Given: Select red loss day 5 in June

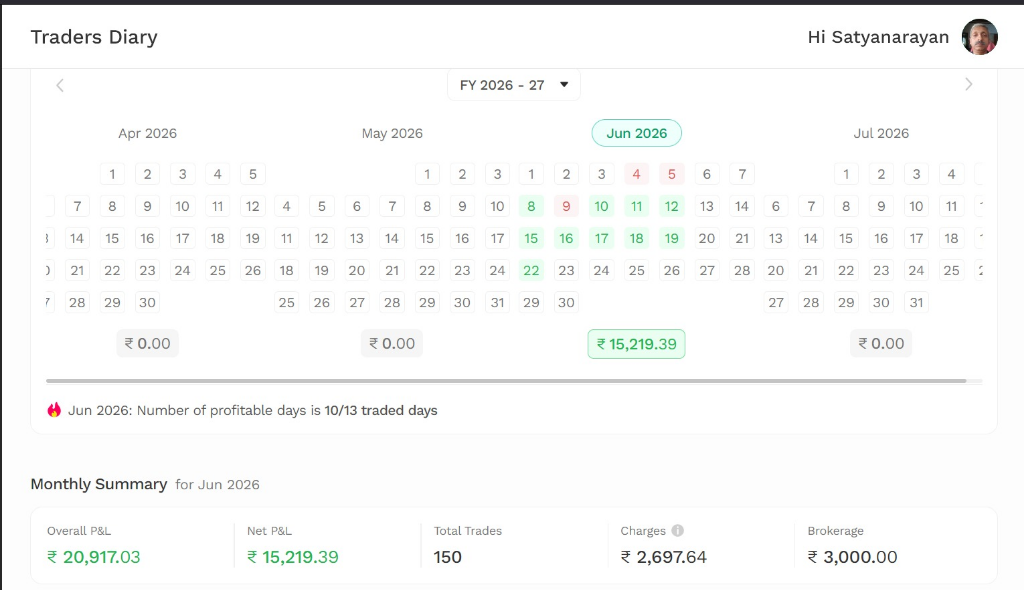Looking at the screenshot, I should 671,174.
